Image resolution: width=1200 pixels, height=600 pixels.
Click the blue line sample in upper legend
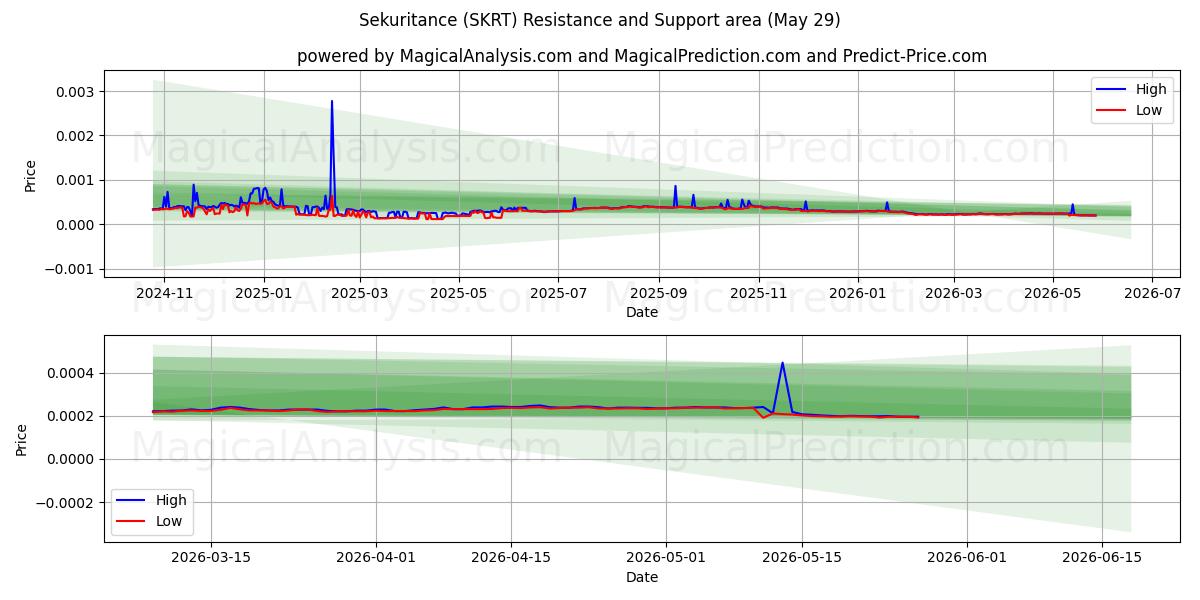pos(1111,90)
